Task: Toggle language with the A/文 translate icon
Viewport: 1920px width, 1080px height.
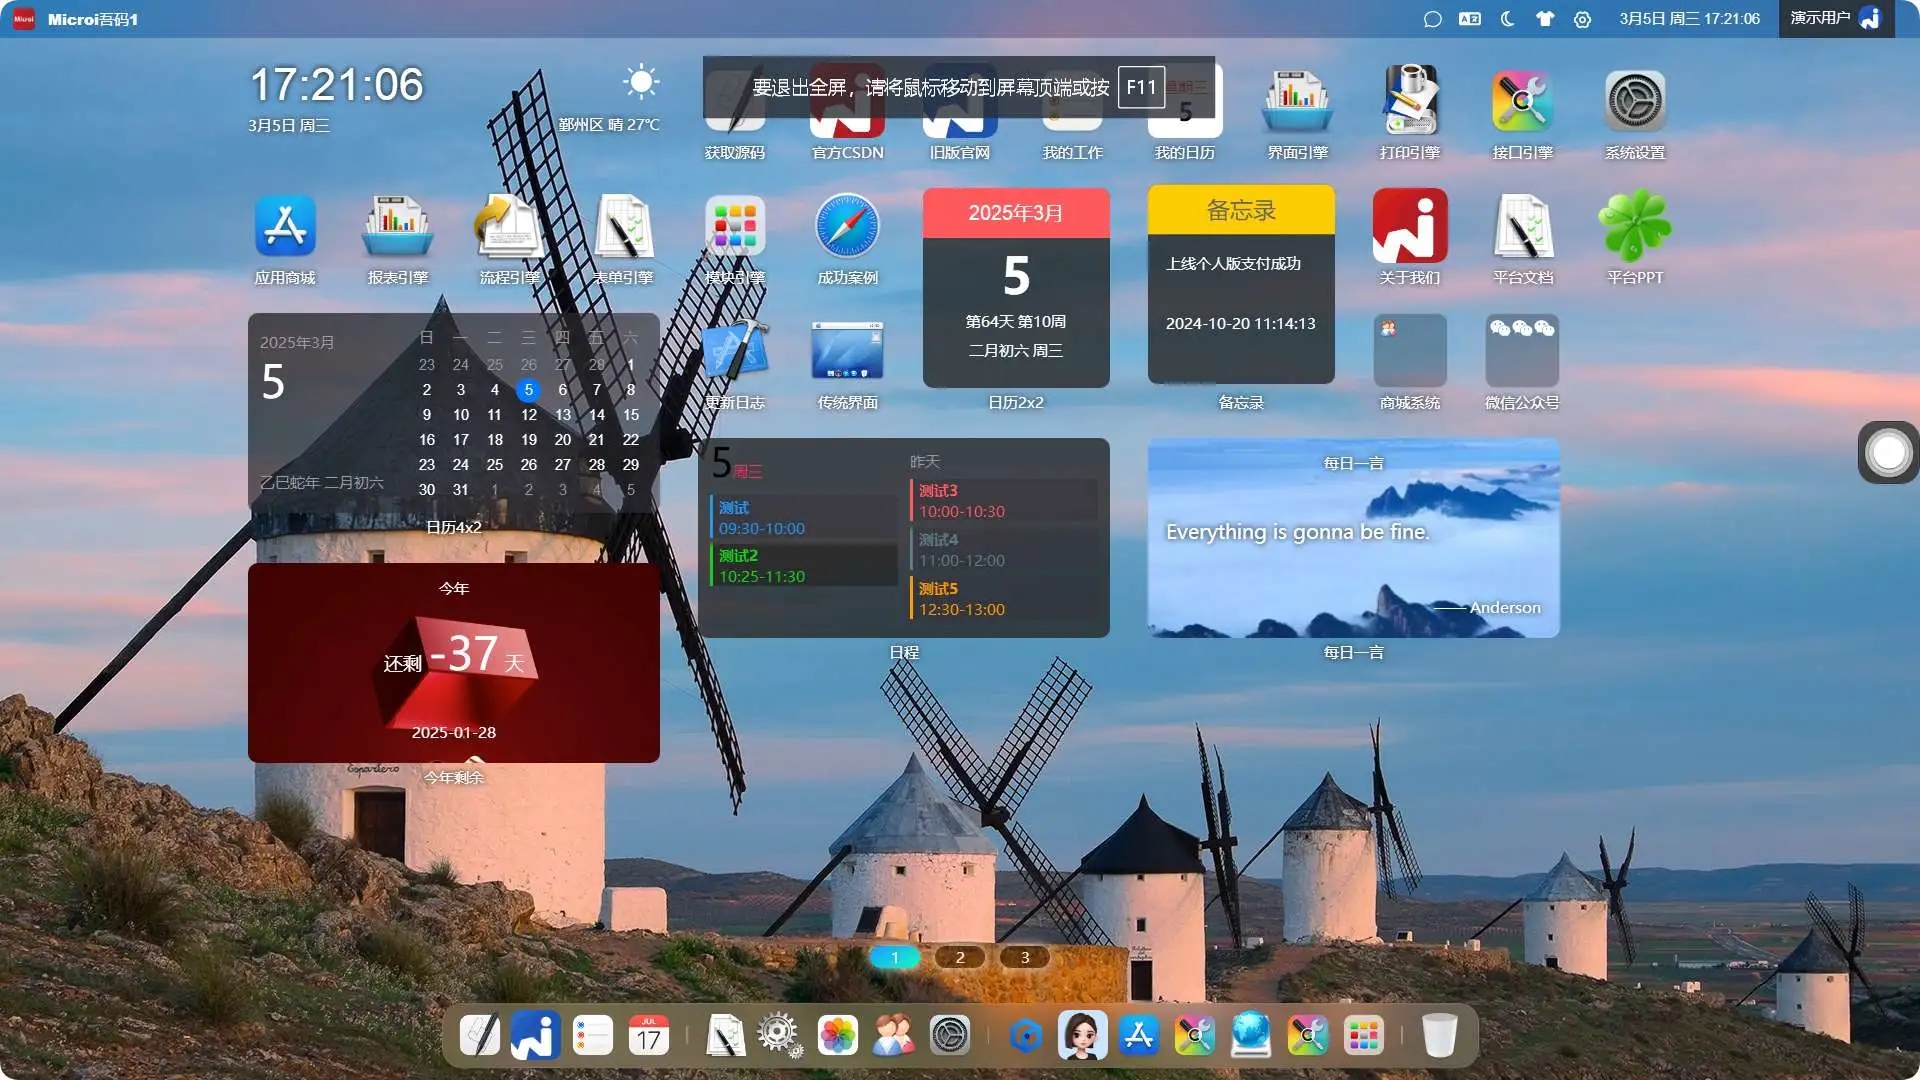Action: pos(1469,19)
